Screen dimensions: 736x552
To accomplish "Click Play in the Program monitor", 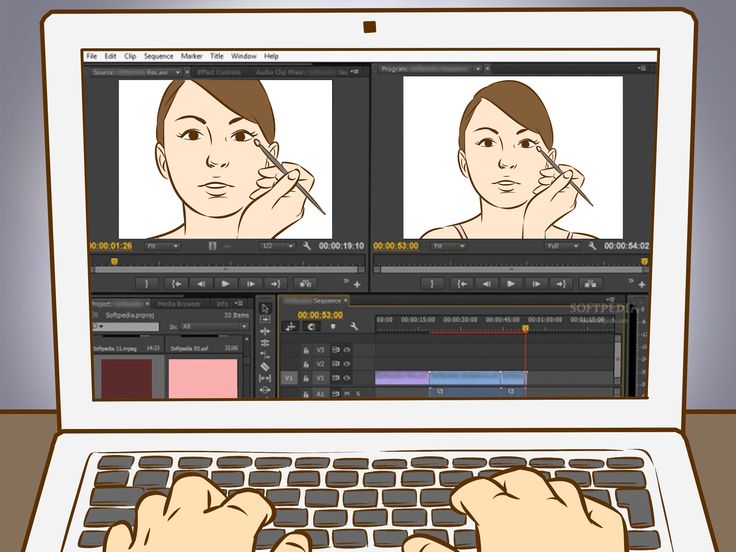I will click(x=511, y=284).
